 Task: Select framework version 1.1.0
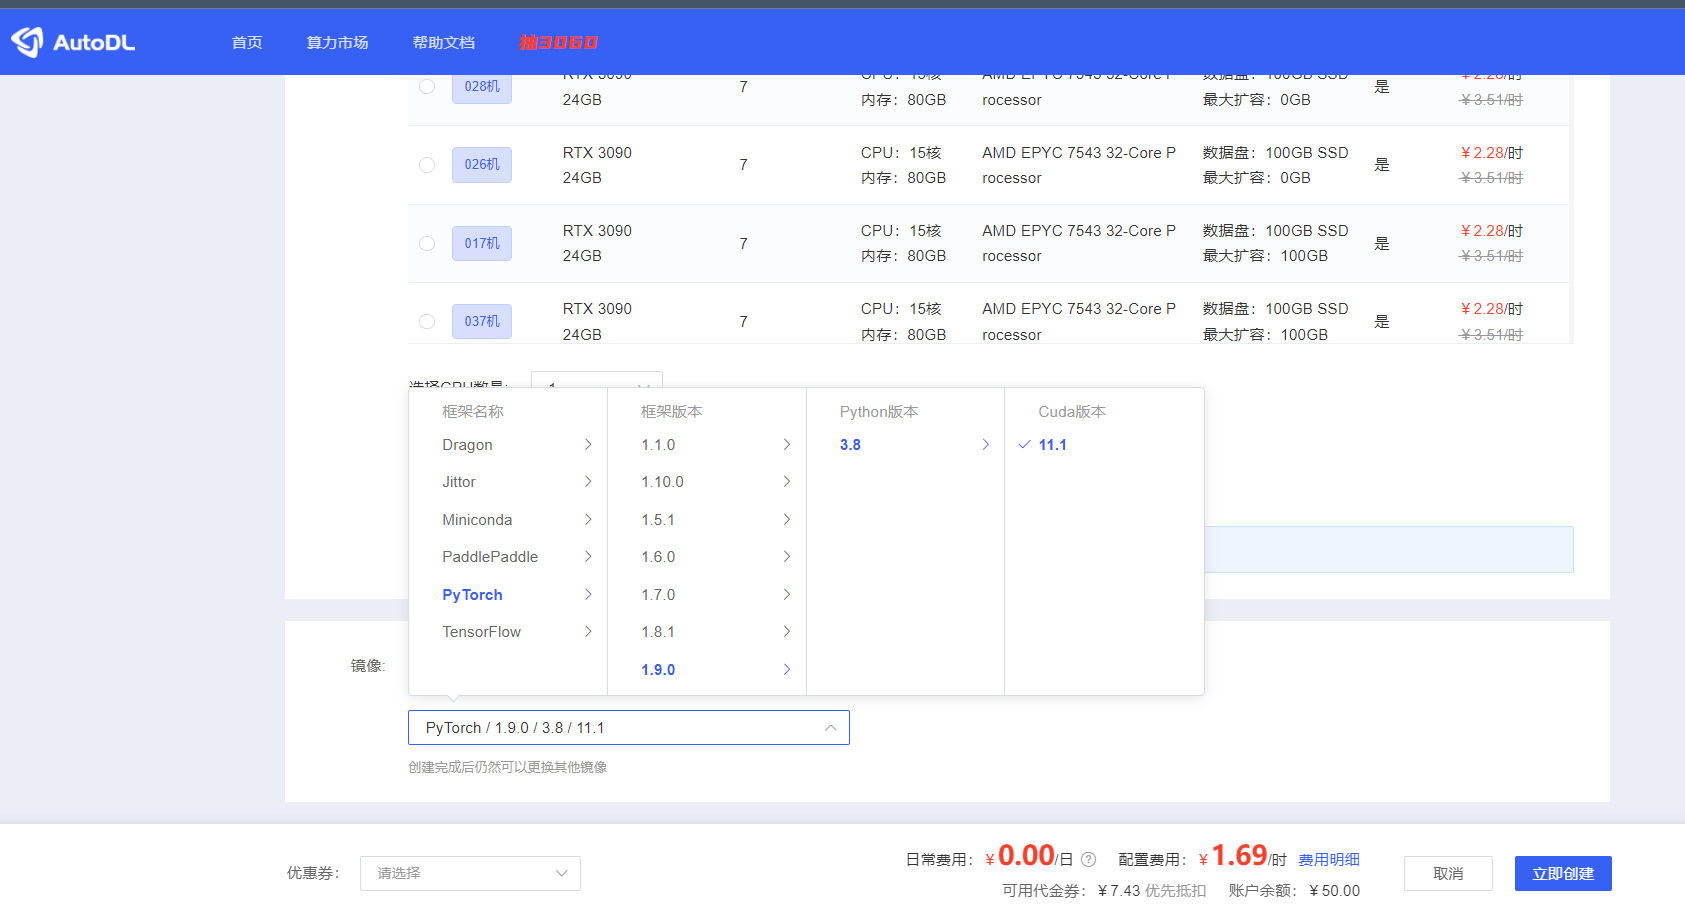click(x=658, y=445)
